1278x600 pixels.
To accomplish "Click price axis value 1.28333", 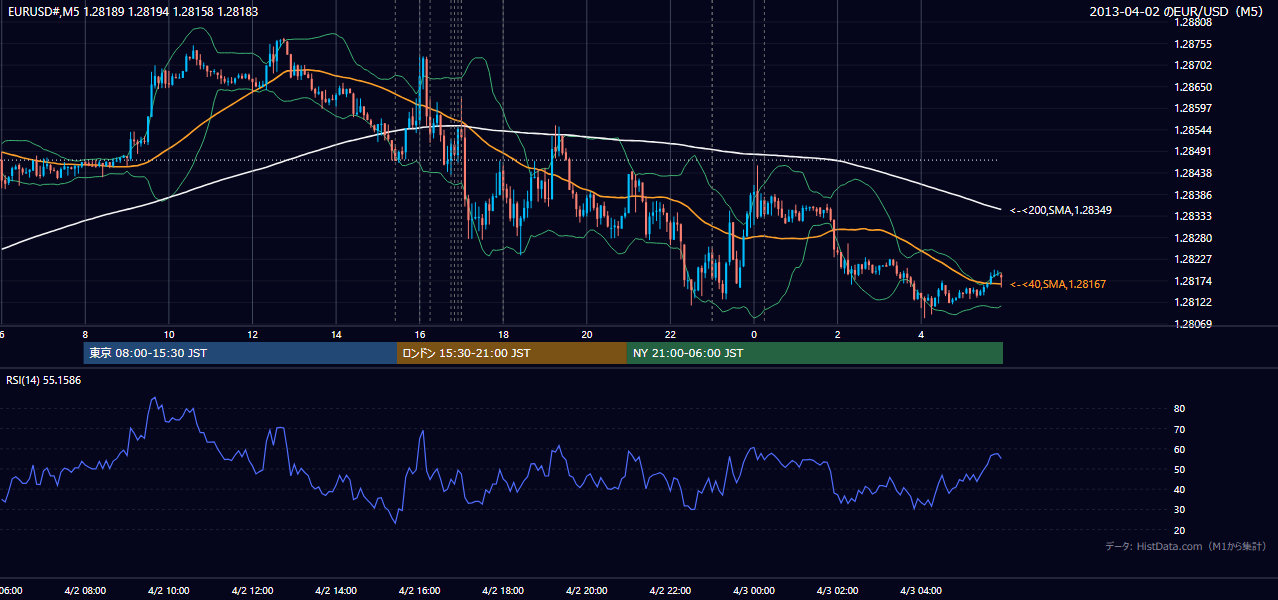I will coord(1194,216).
